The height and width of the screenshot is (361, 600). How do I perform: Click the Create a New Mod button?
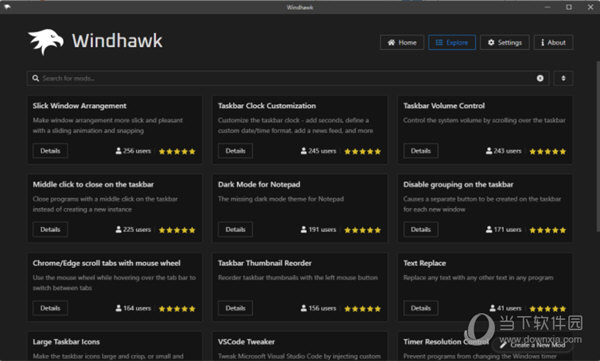click(533, 345)
